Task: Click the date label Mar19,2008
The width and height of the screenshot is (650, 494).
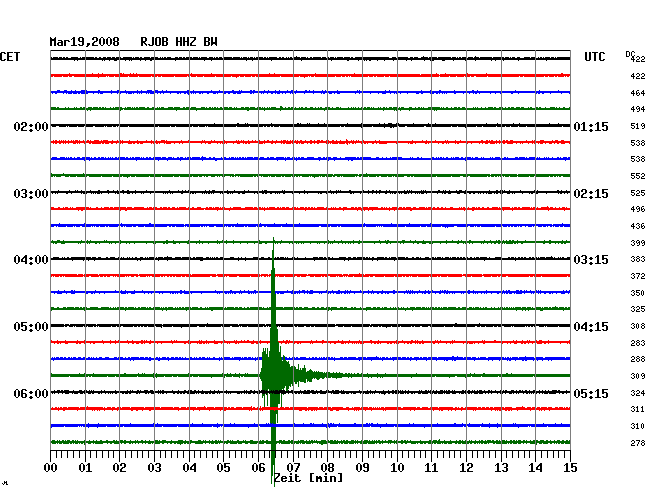Action: (x=85, y=42)
